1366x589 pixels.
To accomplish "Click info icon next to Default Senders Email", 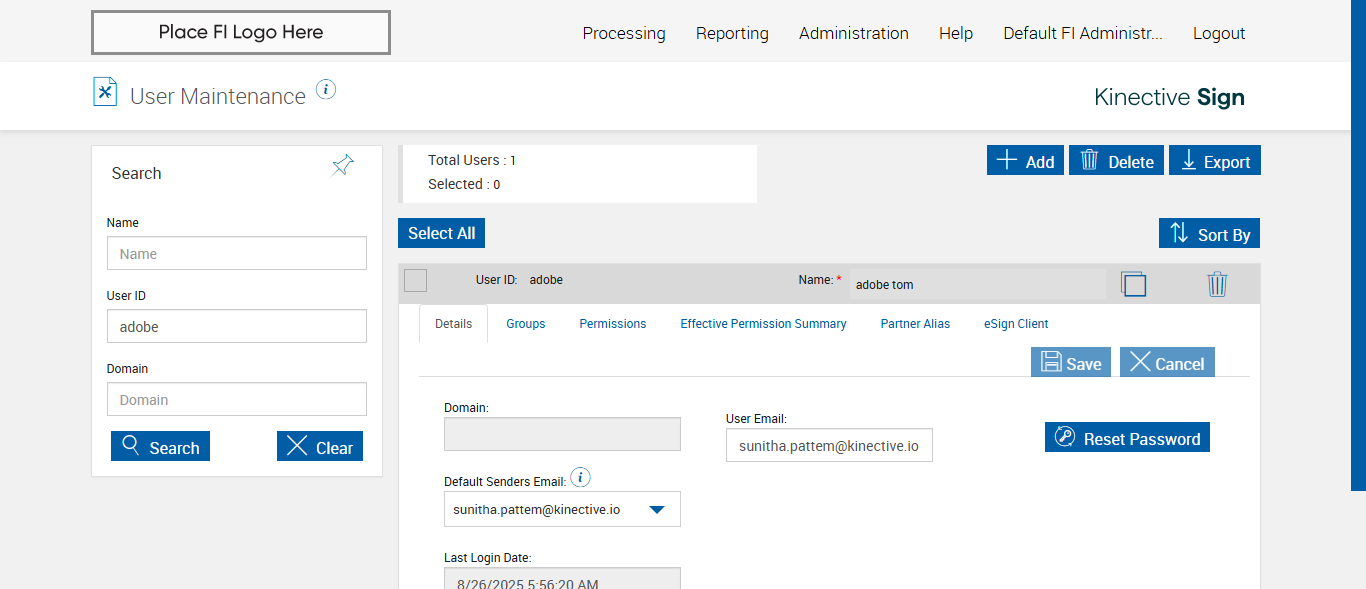I will click(580, 477).
